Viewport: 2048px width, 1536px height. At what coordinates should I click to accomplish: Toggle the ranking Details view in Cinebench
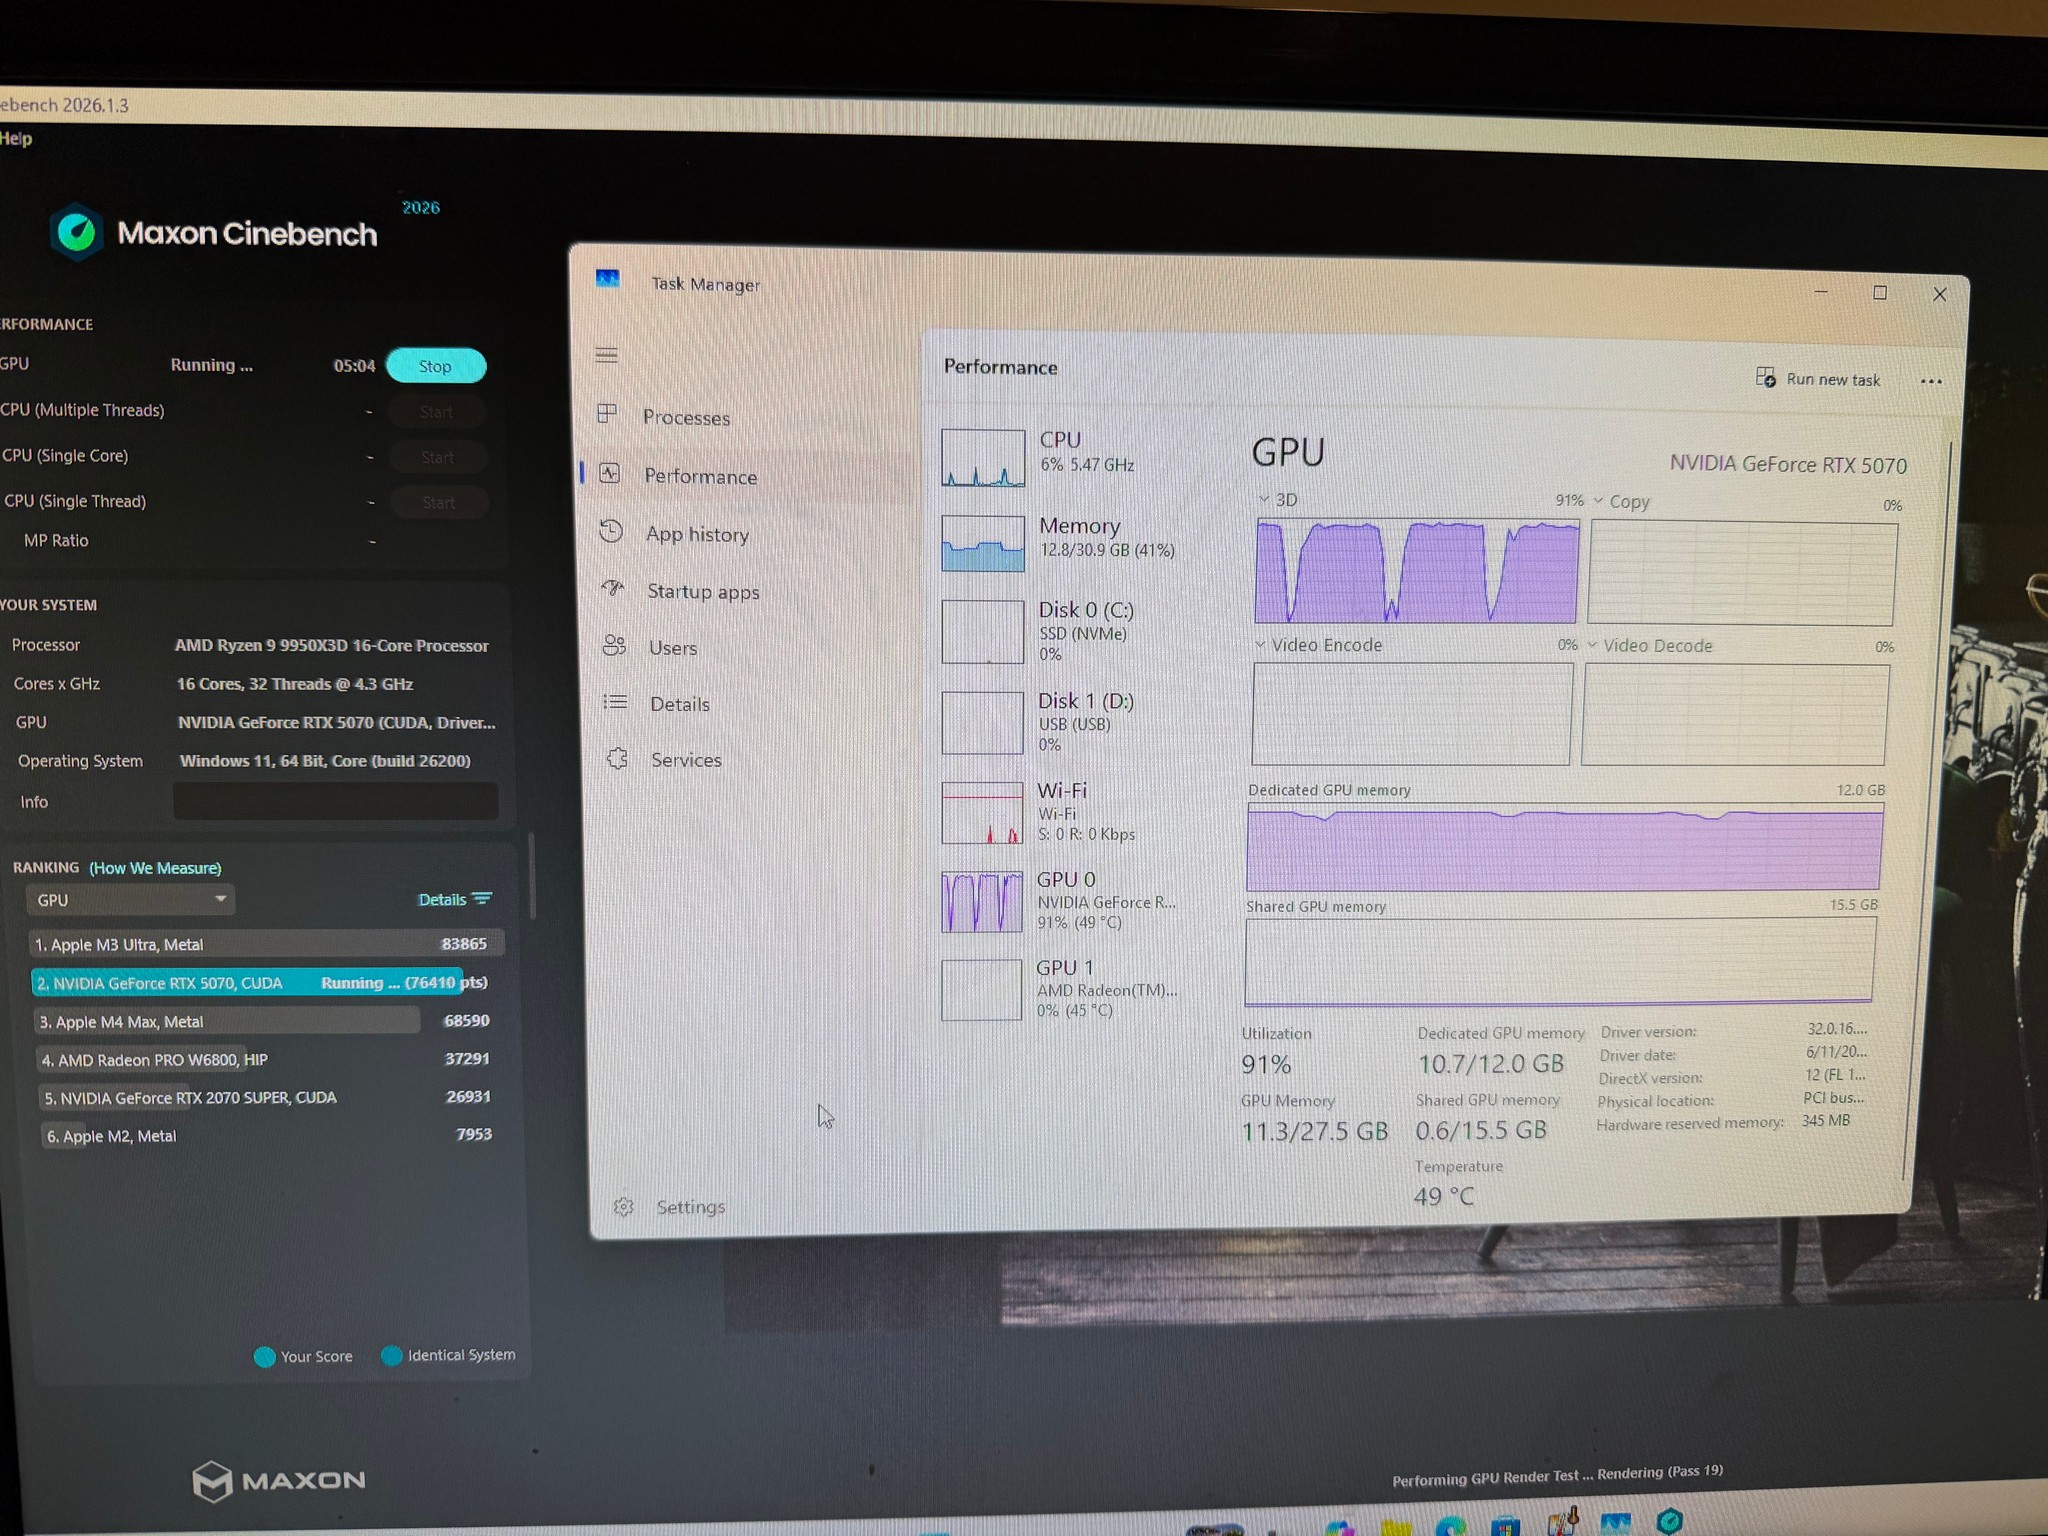455,899
